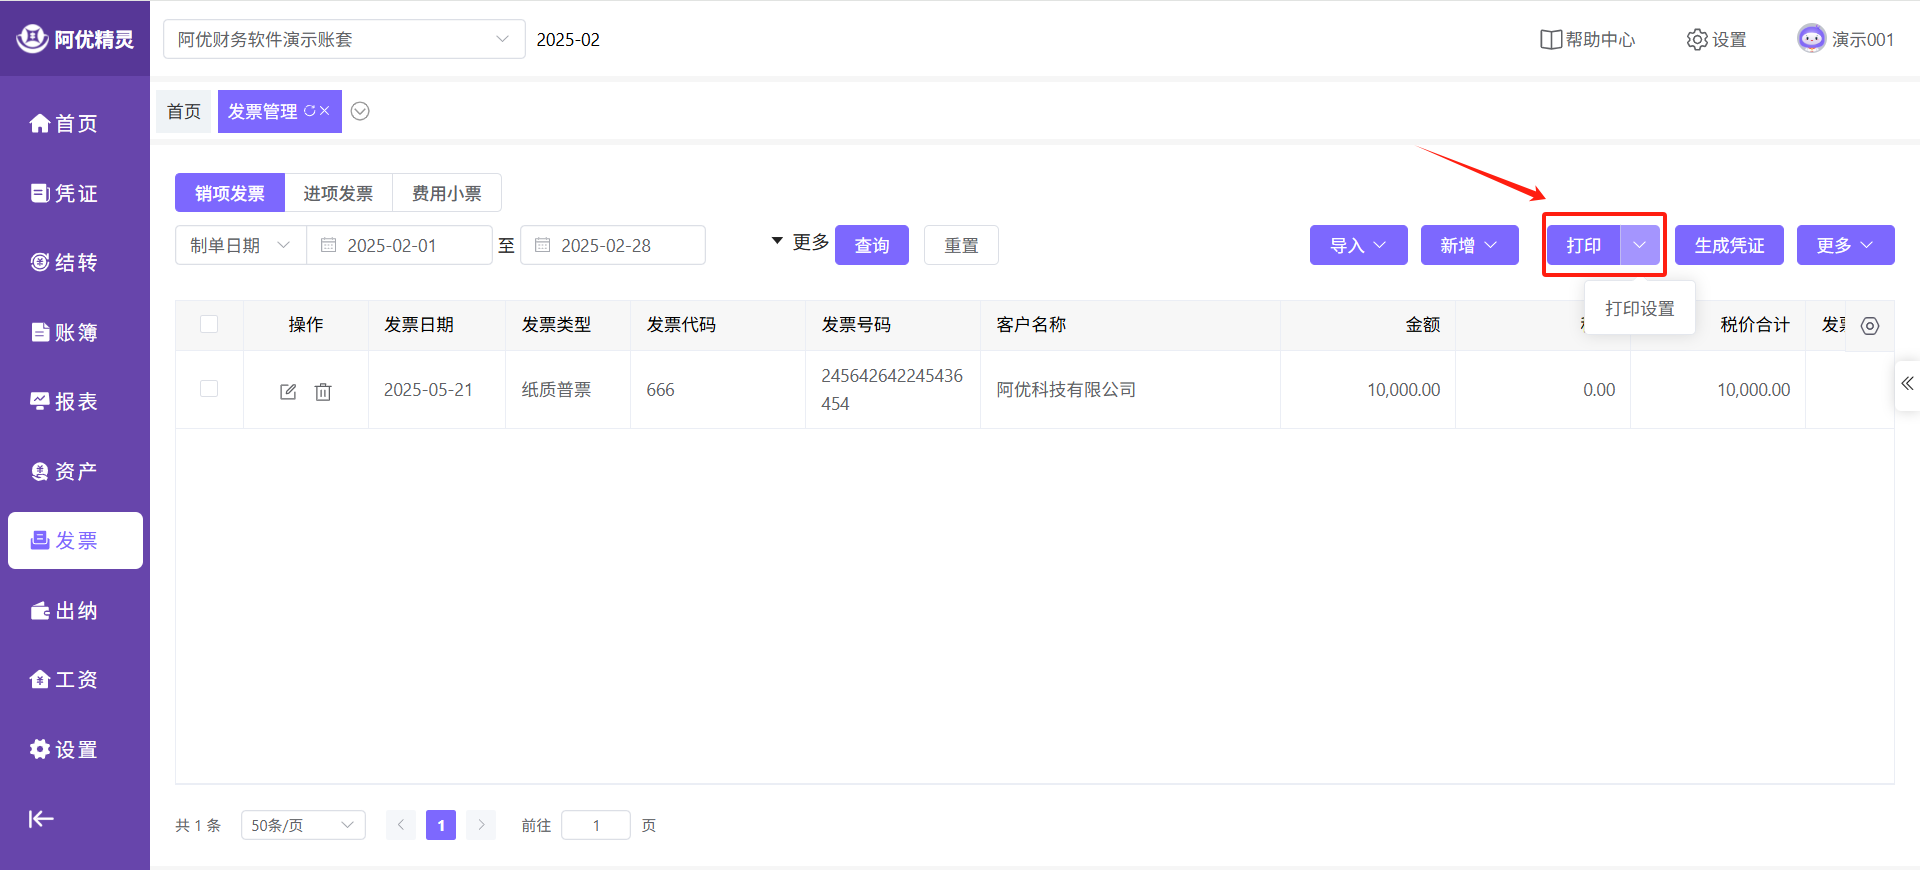
Task: Open 帮助中心 help center
Action: coord(1587,40)
